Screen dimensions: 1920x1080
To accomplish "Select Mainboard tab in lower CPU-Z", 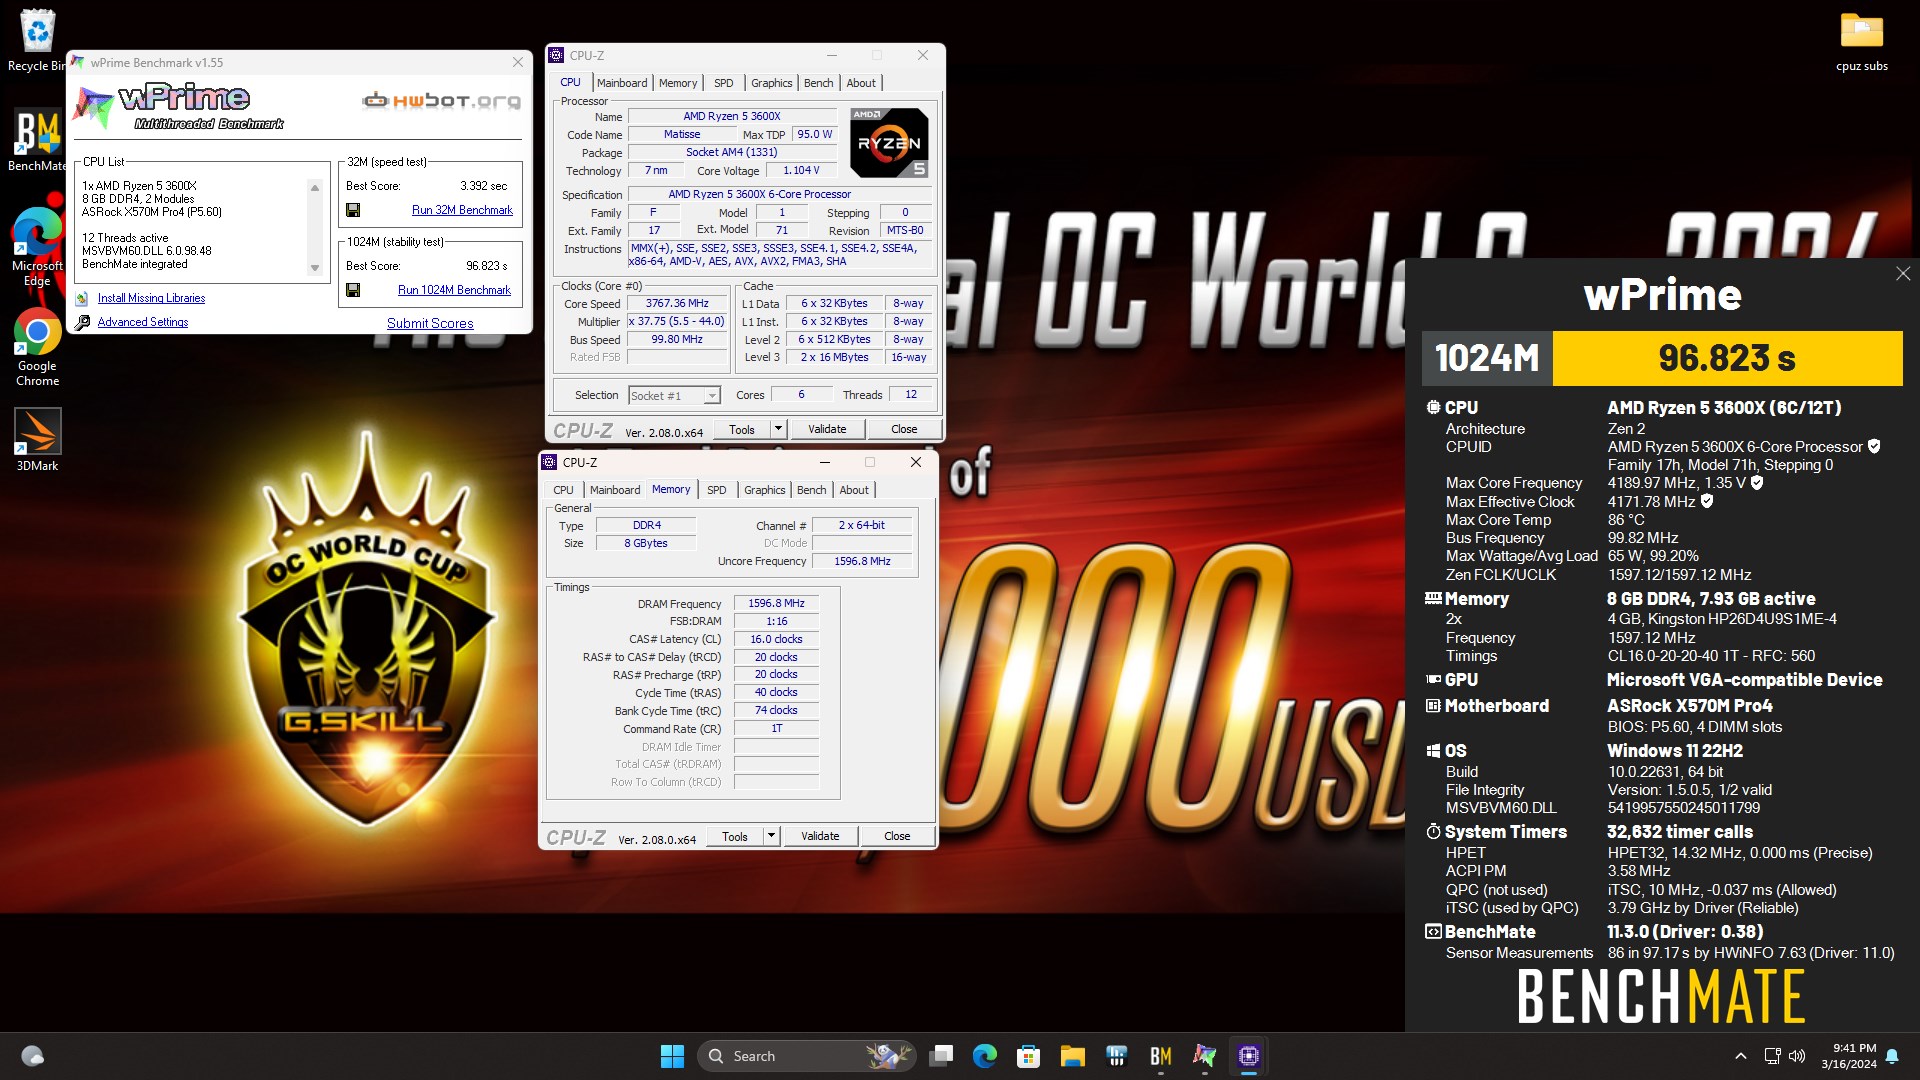I will point(615,490).
